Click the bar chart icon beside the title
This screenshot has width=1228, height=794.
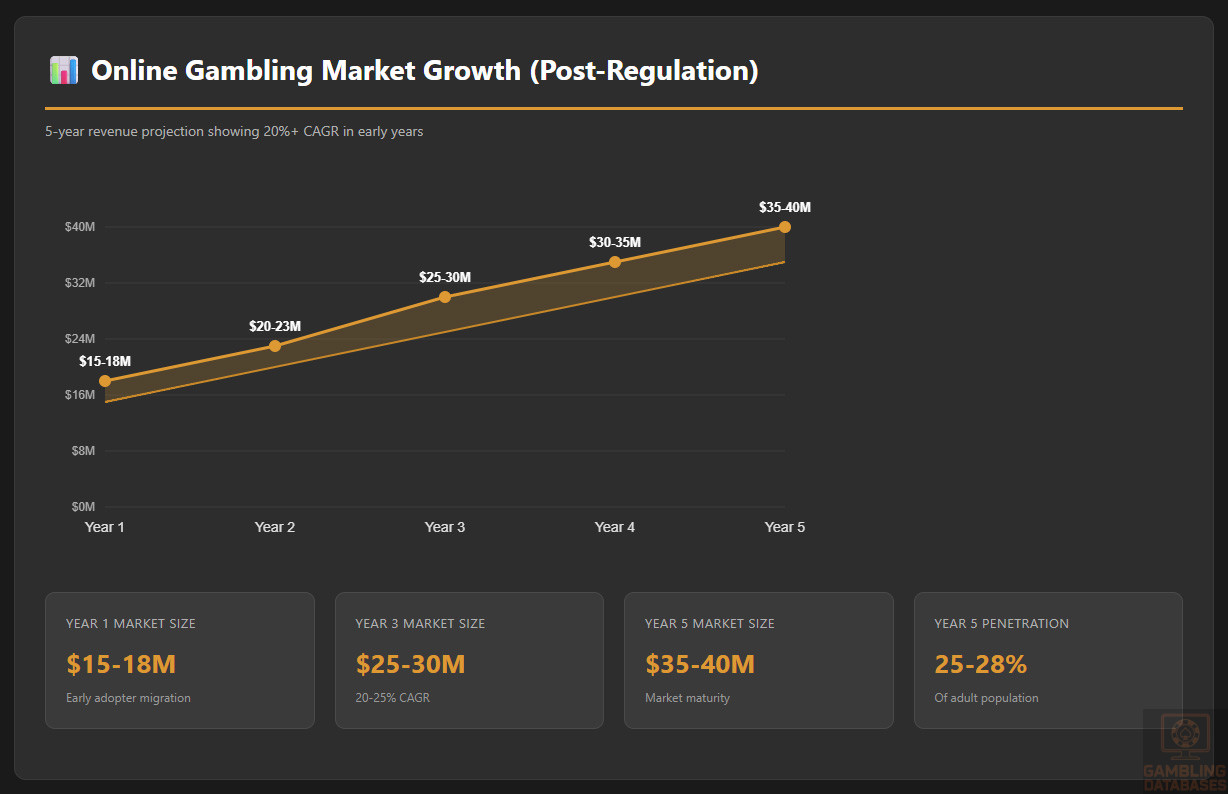tap(63, 71)
